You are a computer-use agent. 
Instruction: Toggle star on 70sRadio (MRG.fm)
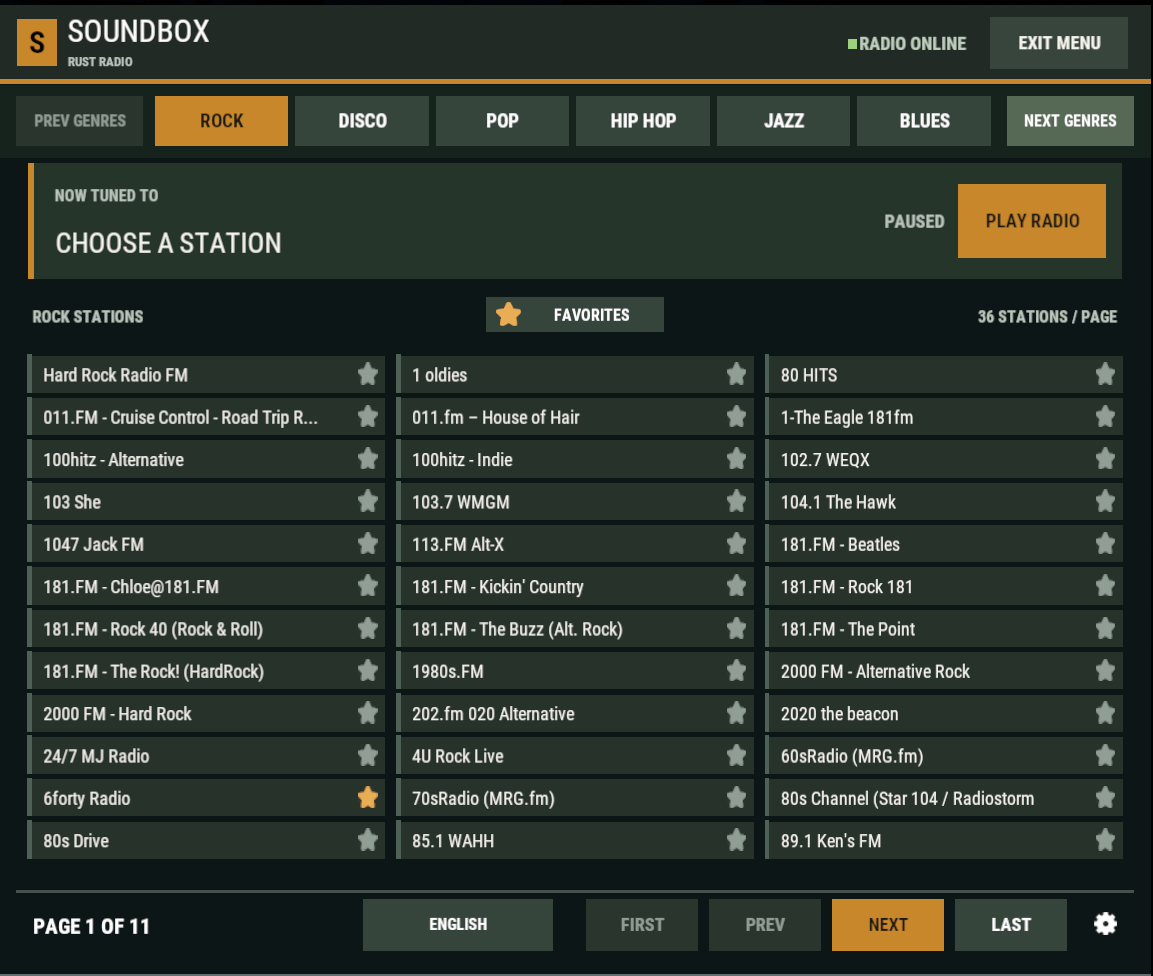tap(736, 798)
